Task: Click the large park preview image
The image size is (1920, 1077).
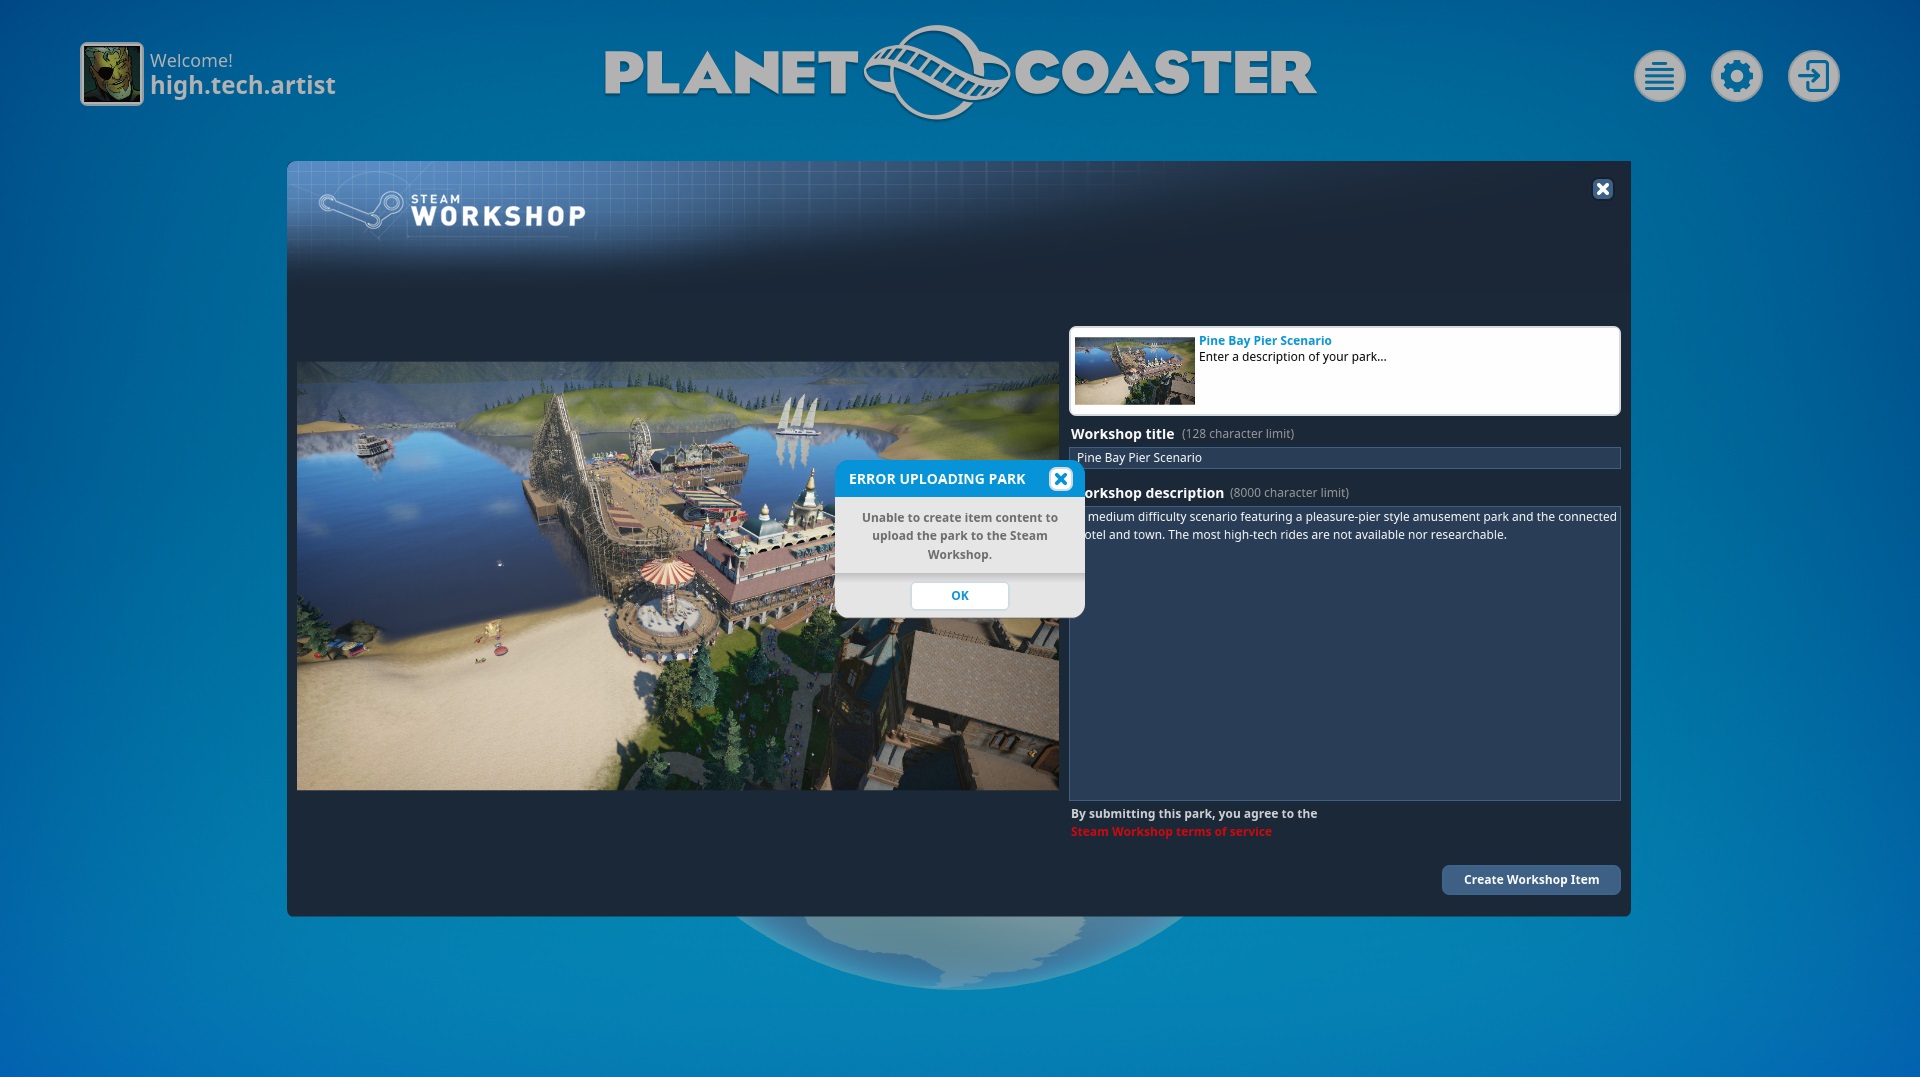Action: pos(677,576)
